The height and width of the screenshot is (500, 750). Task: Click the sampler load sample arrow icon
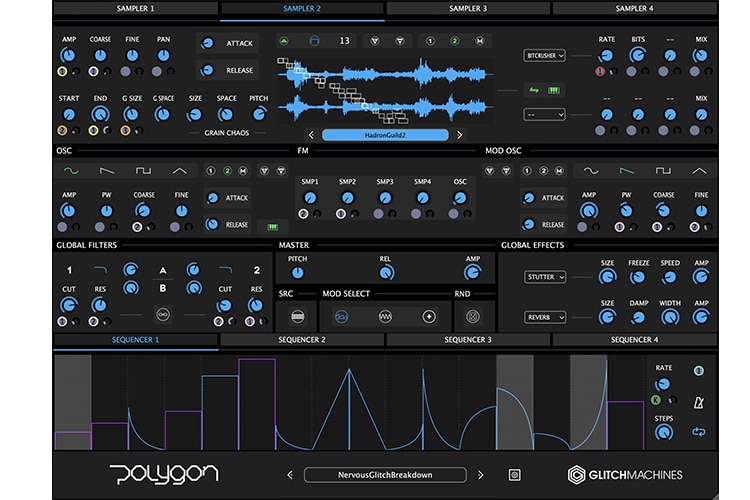pos(284,41)
